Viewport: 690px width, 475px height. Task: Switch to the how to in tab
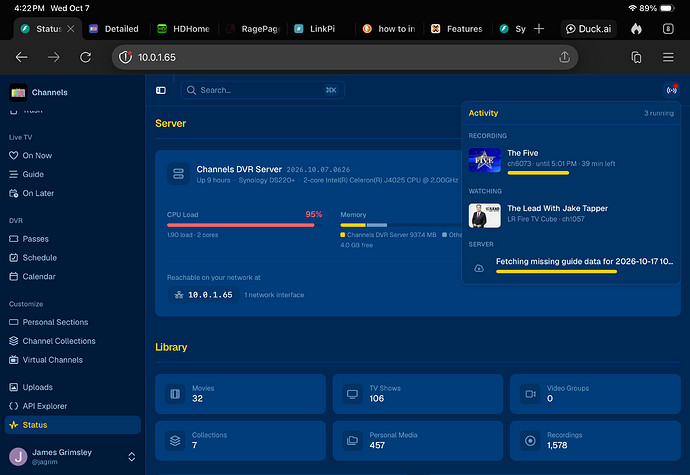pyautogui.click(x=389, y=29)
